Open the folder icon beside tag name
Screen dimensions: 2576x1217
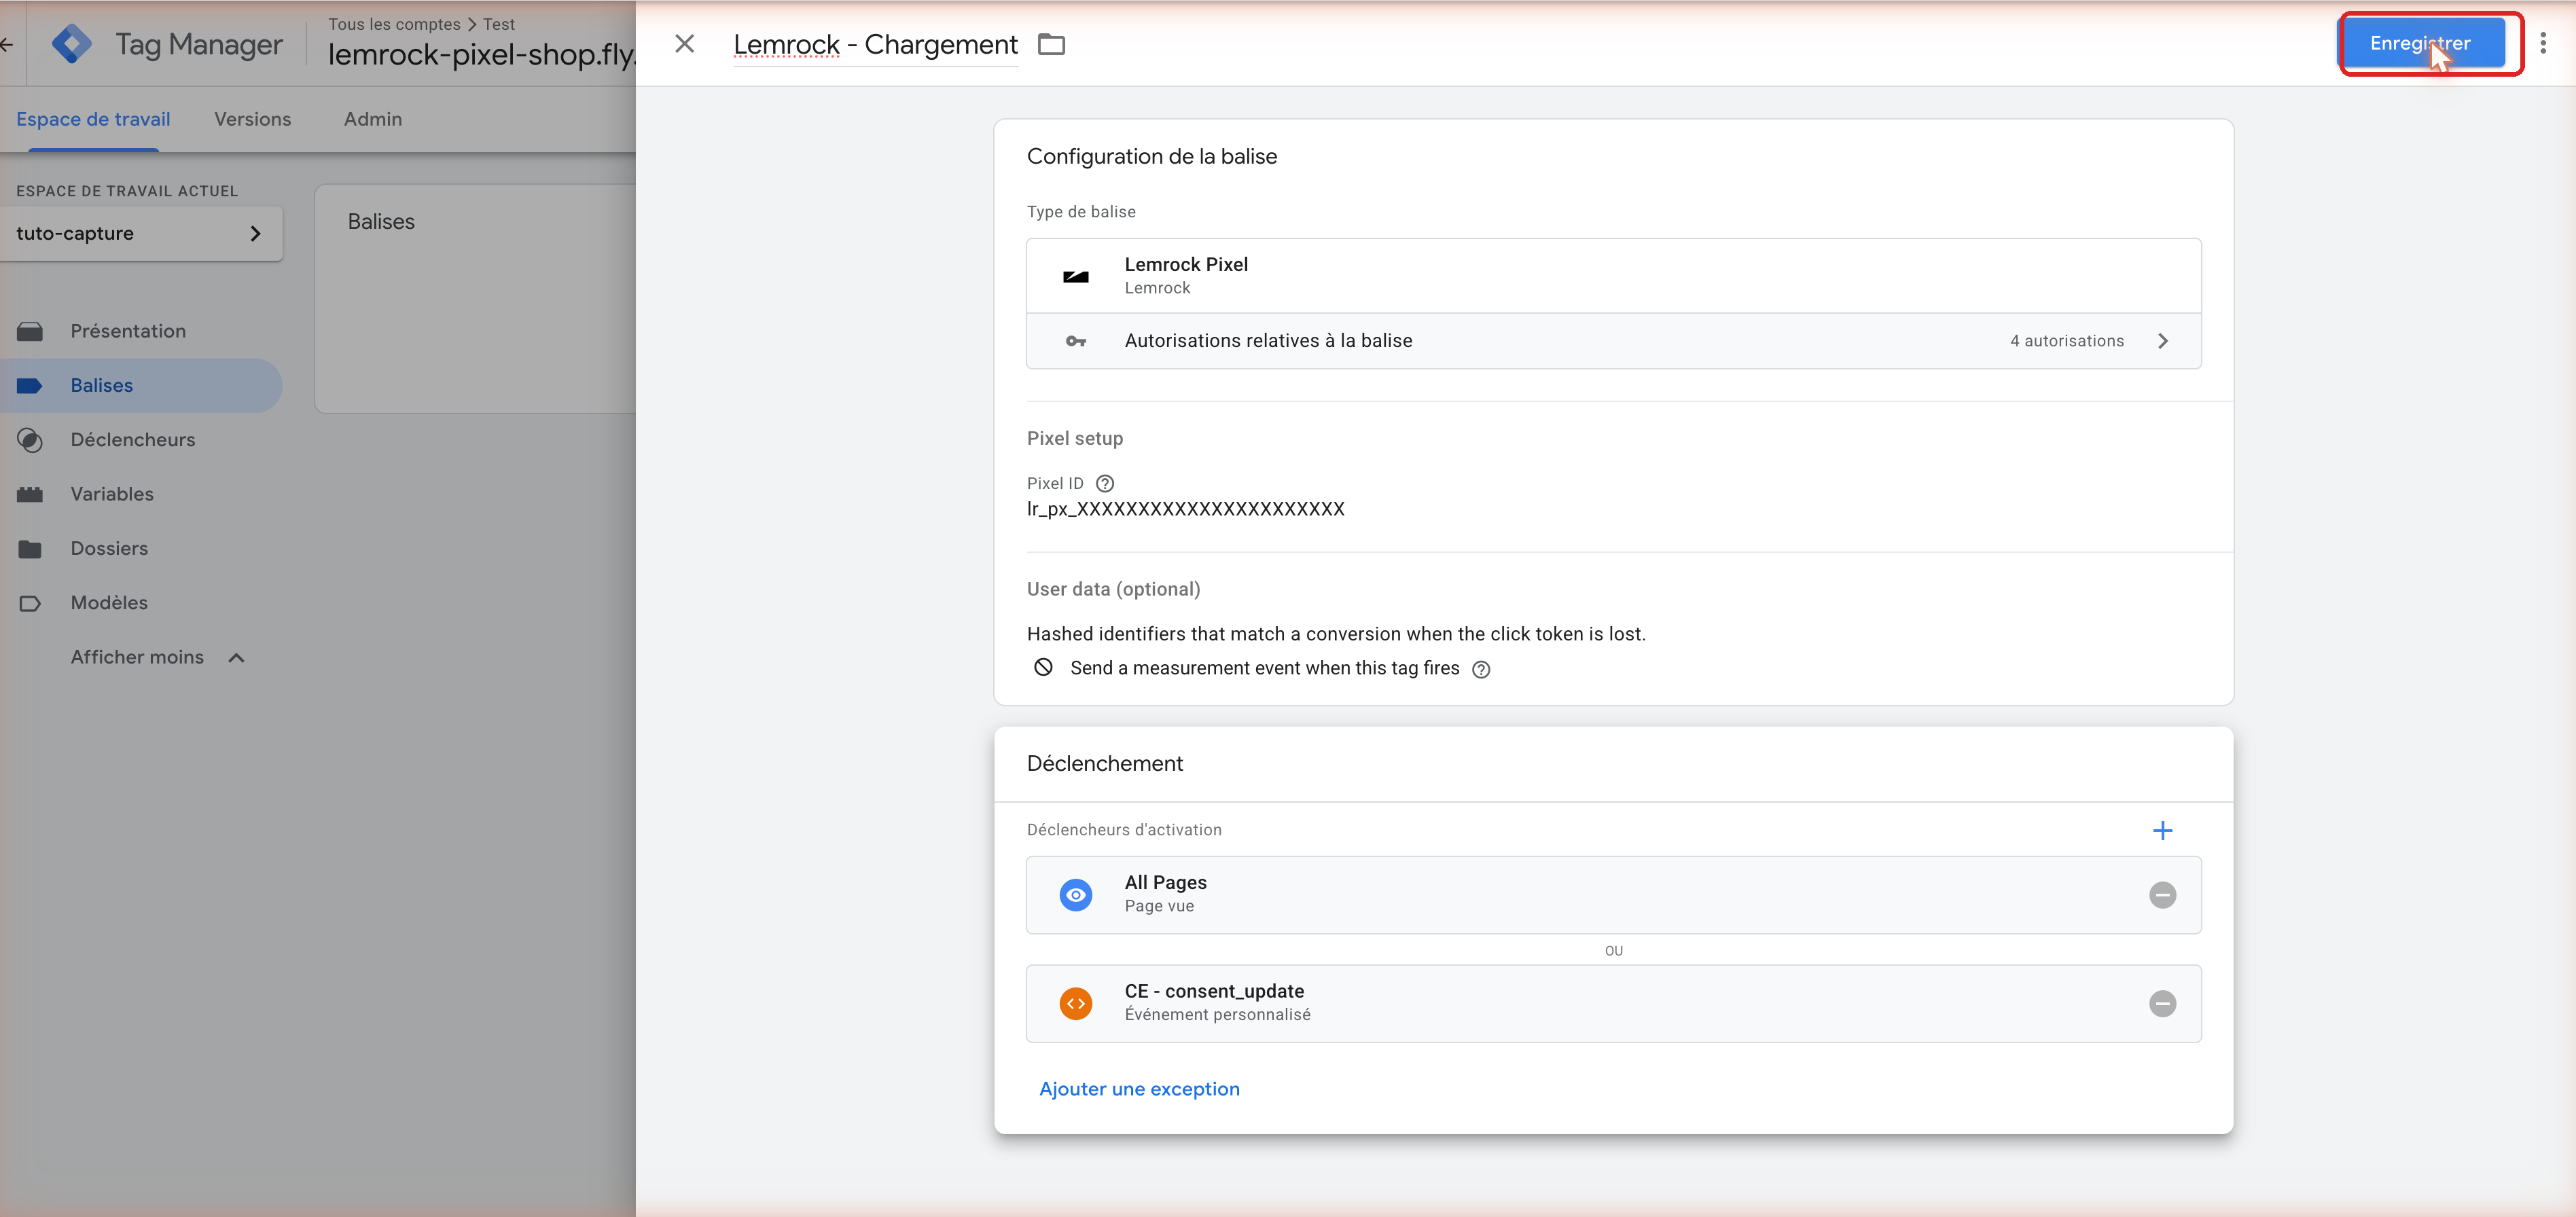(x=1051, y=44)
